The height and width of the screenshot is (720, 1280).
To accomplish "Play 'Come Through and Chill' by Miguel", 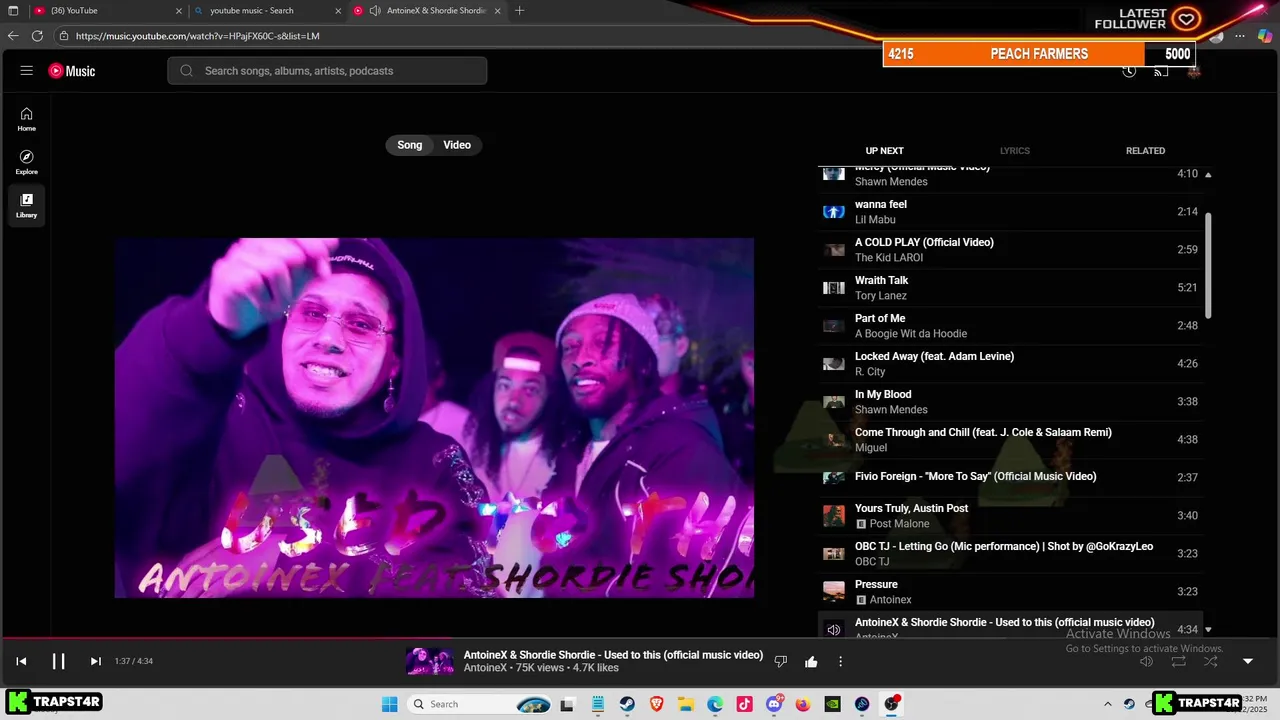I will (x=1011, y=440).
